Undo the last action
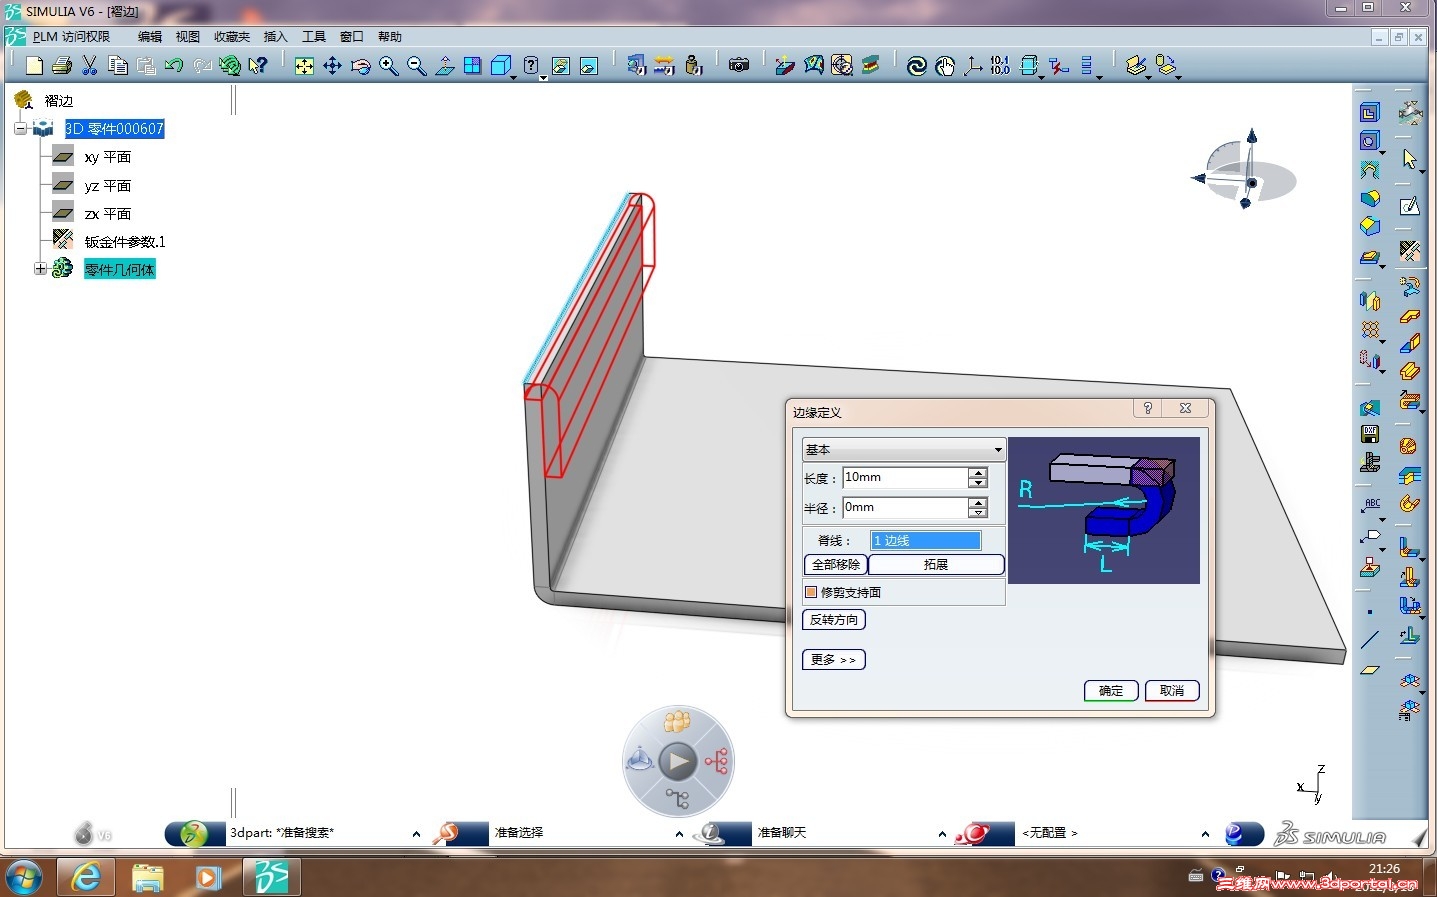Image resolution: width=1437 pixels, height=897 pixels. pyautogui.click(x=174, y=66)
